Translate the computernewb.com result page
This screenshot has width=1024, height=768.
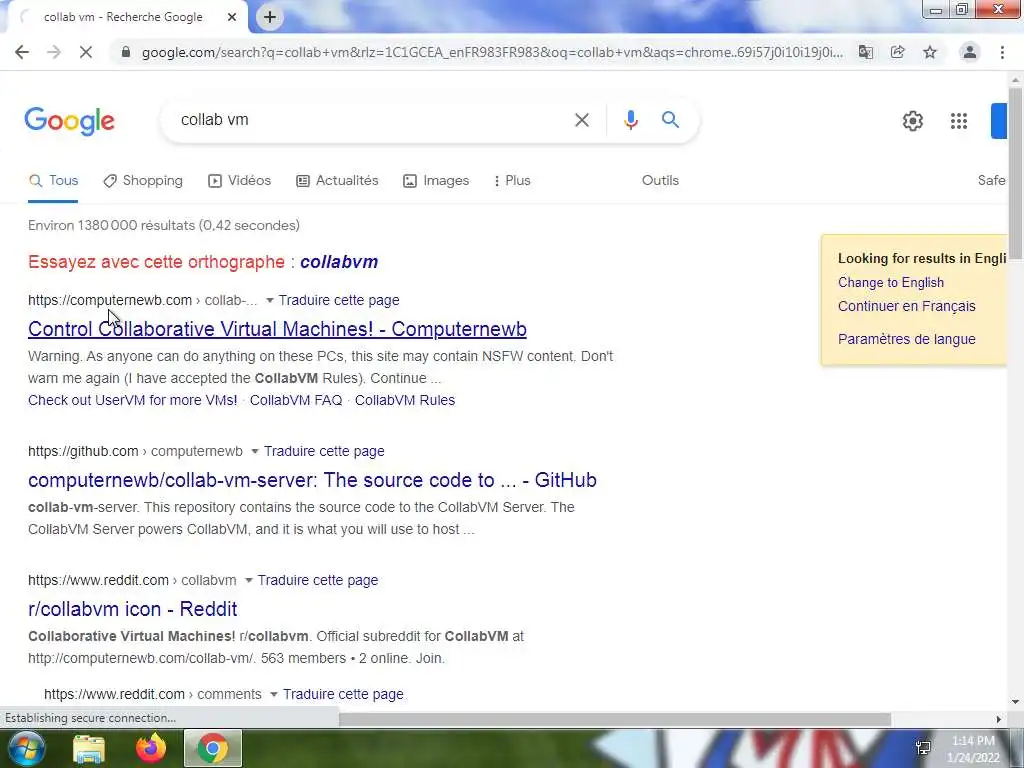tap(339, 300)
